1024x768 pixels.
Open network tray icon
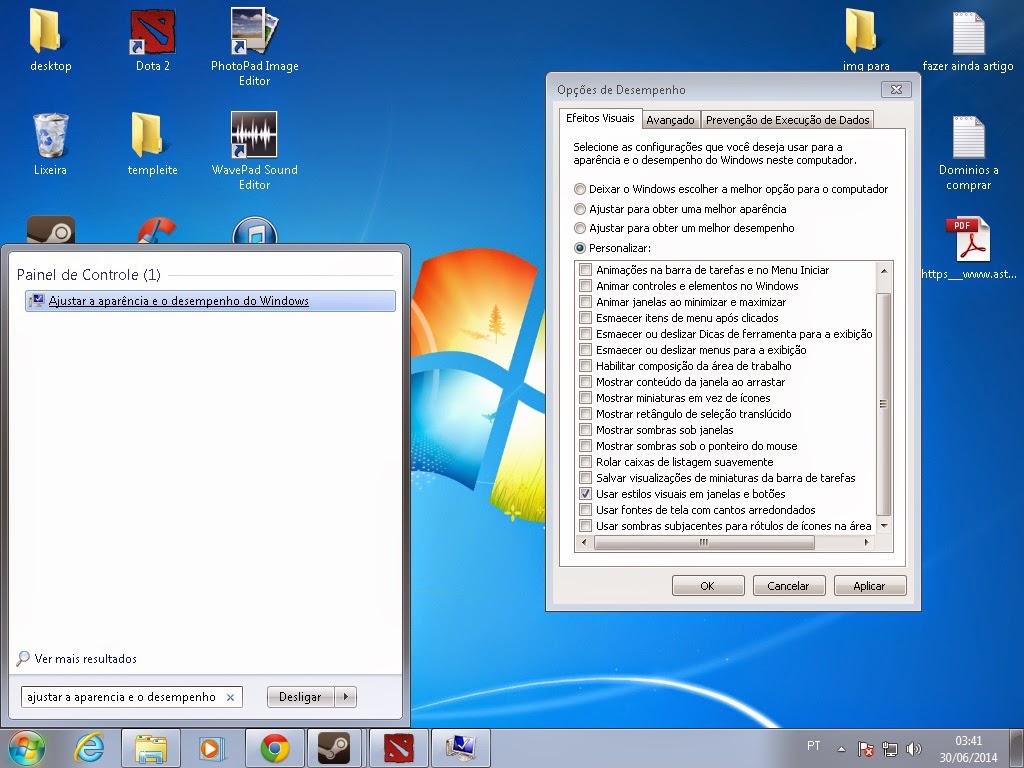tap(889, 749)
